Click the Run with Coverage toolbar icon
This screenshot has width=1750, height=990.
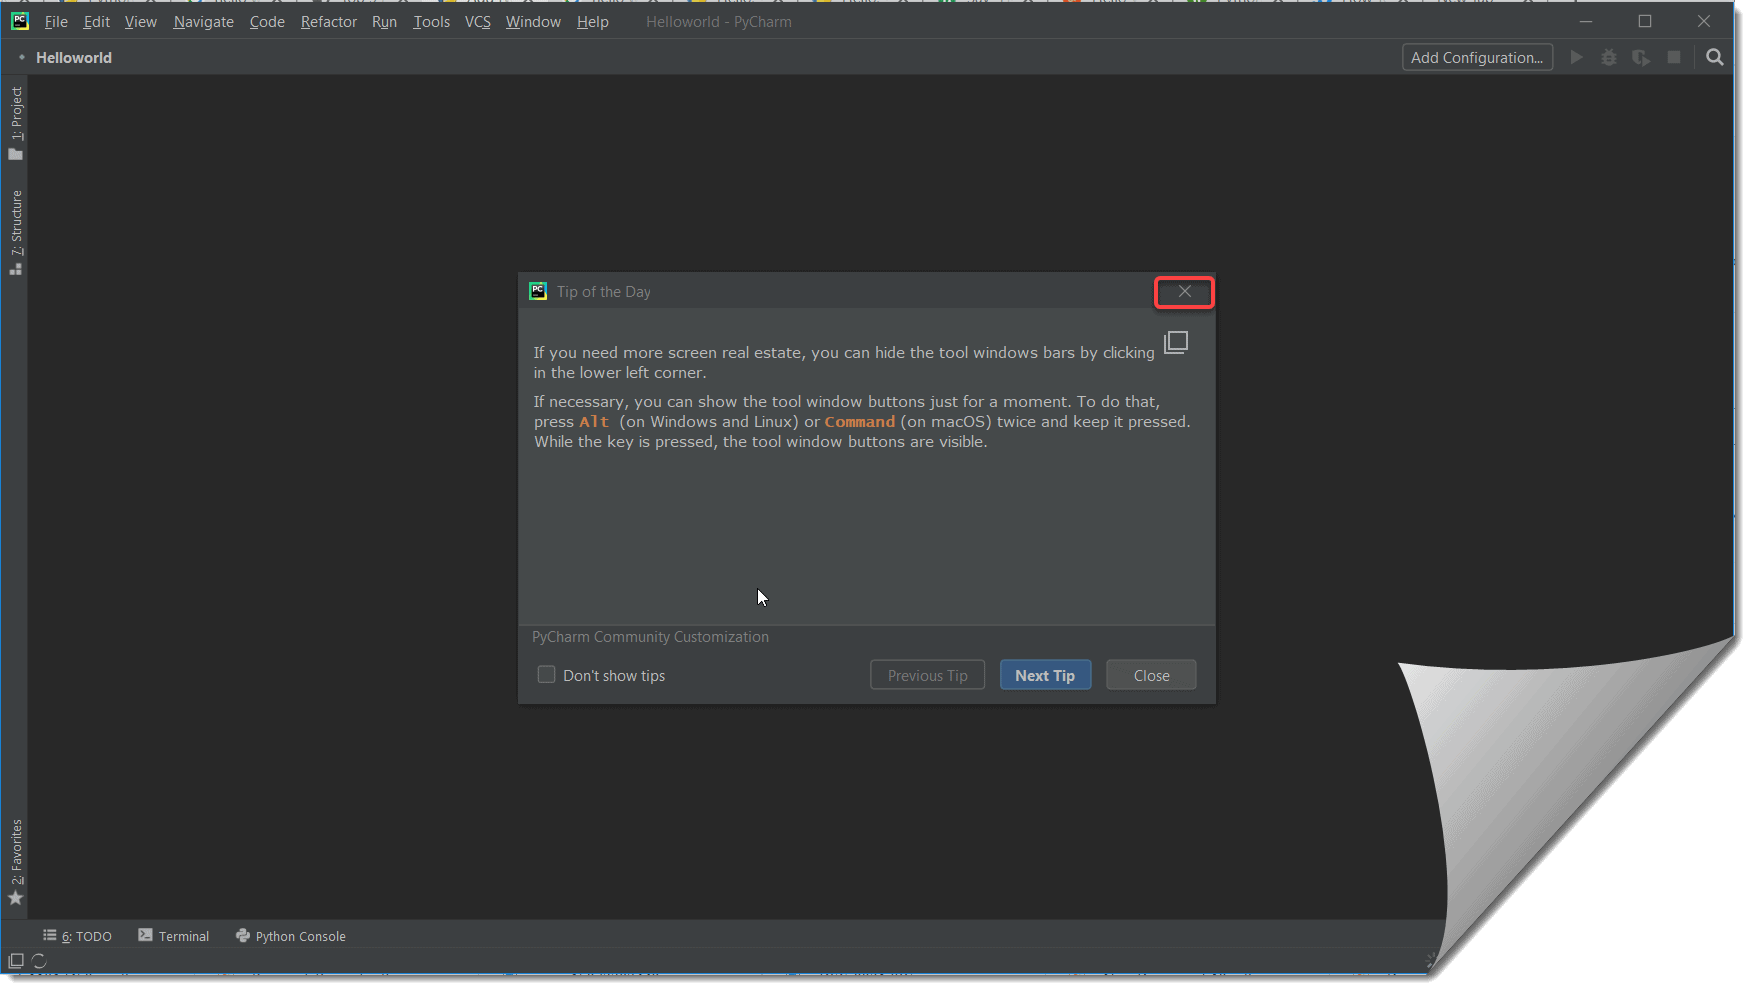(1641, 57)
